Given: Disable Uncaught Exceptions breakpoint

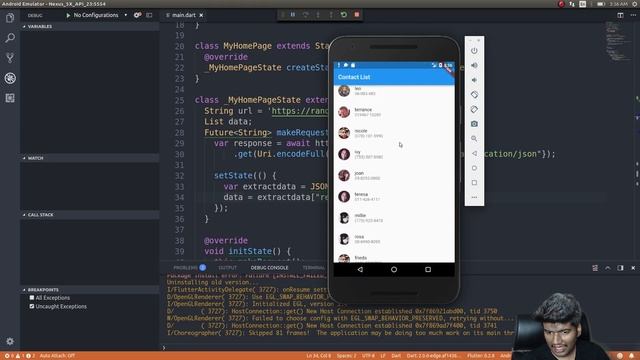Looking at the screenshot, I should tap(32, 306).
